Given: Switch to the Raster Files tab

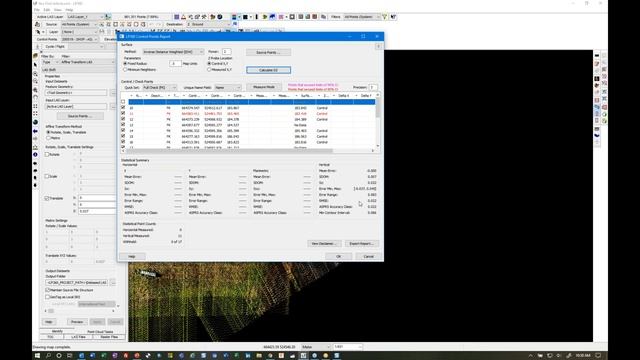Looking at the screenshot, I should tap(109, 337).
